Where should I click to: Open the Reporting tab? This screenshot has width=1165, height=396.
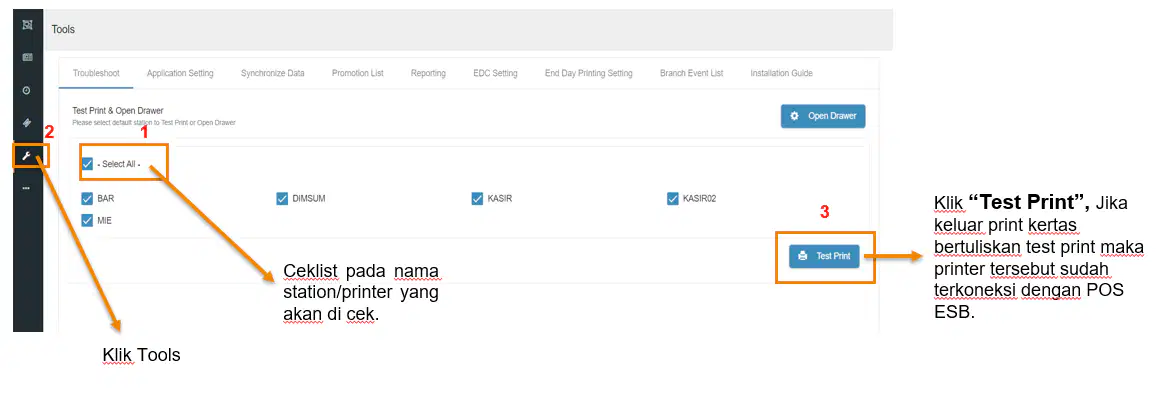point(428,74)
